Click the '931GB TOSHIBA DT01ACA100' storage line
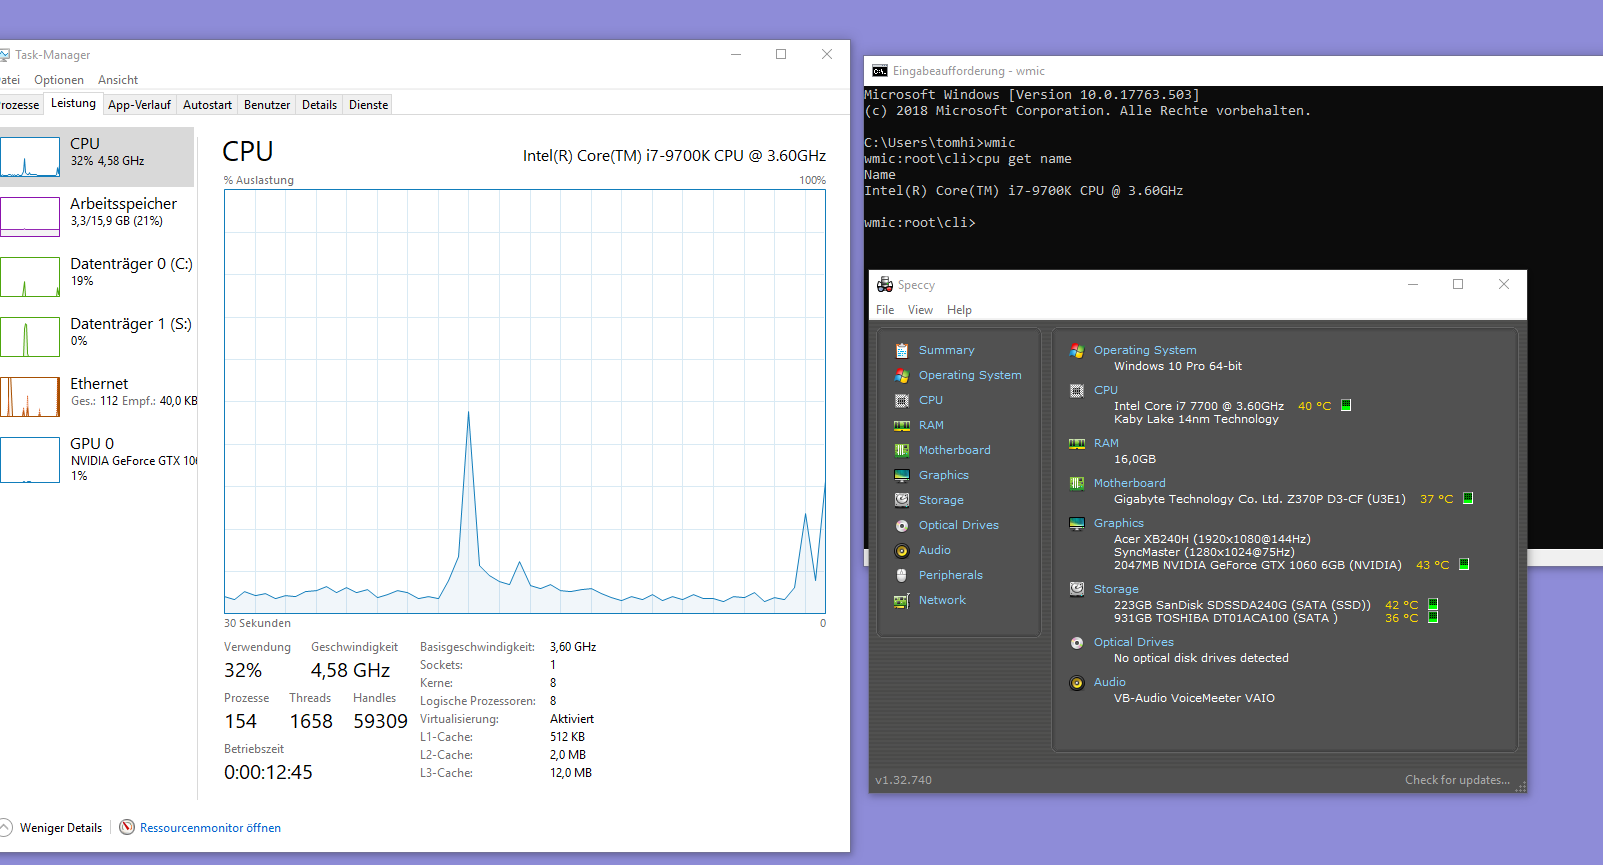 pyautogui.click(x=1226, y=618)
